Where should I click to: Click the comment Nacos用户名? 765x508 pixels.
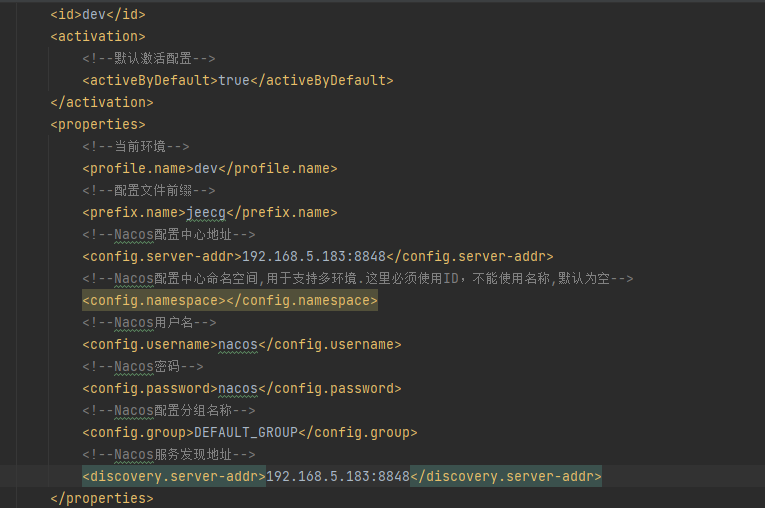click(149, 323)
